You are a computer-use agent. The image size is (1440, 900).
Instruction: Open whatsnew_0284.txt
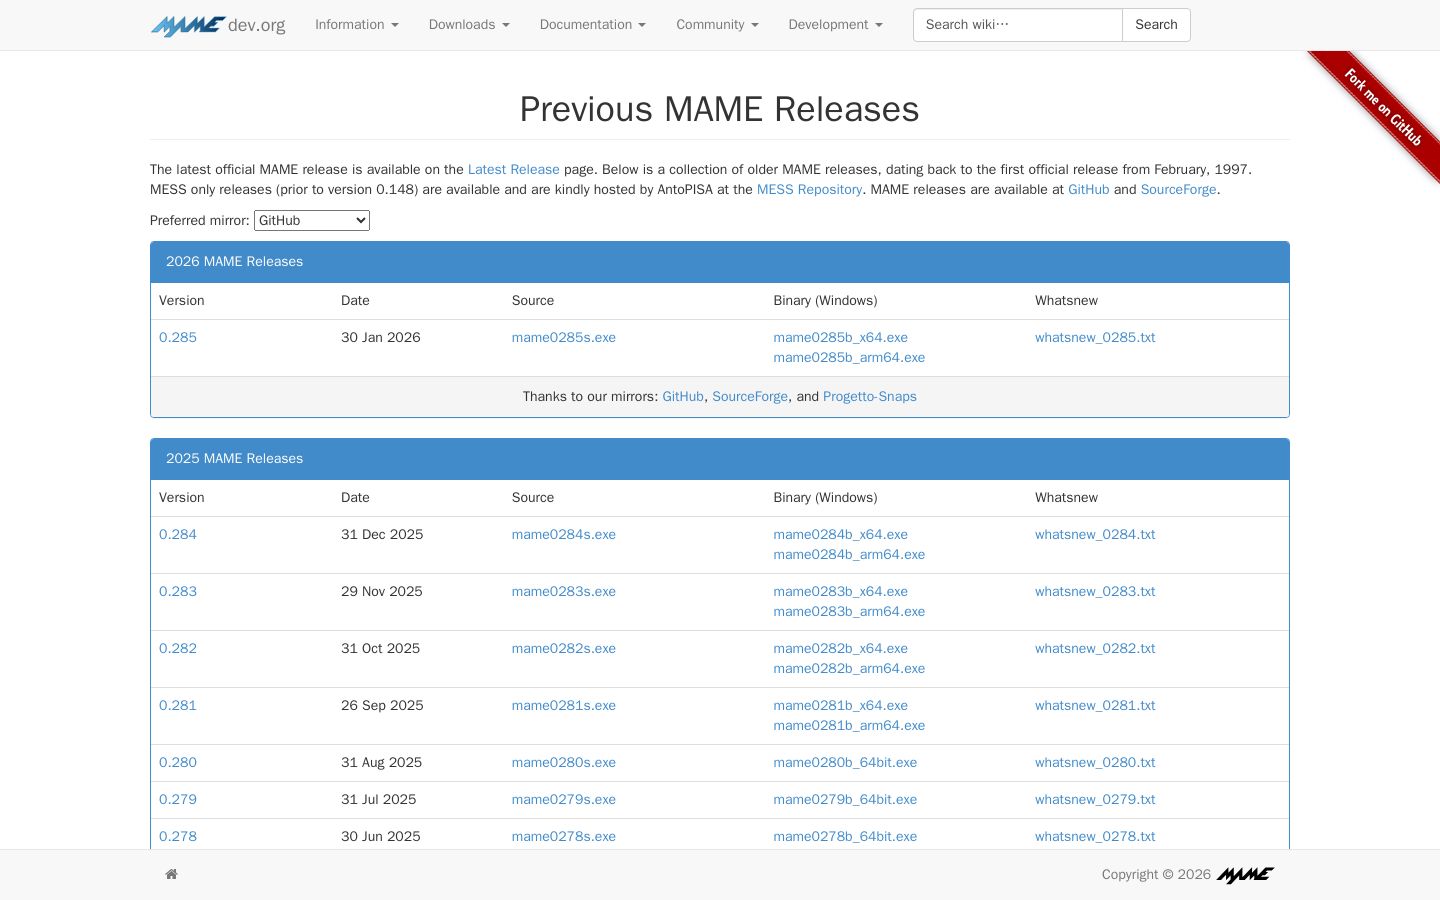tap(1095, 535)
